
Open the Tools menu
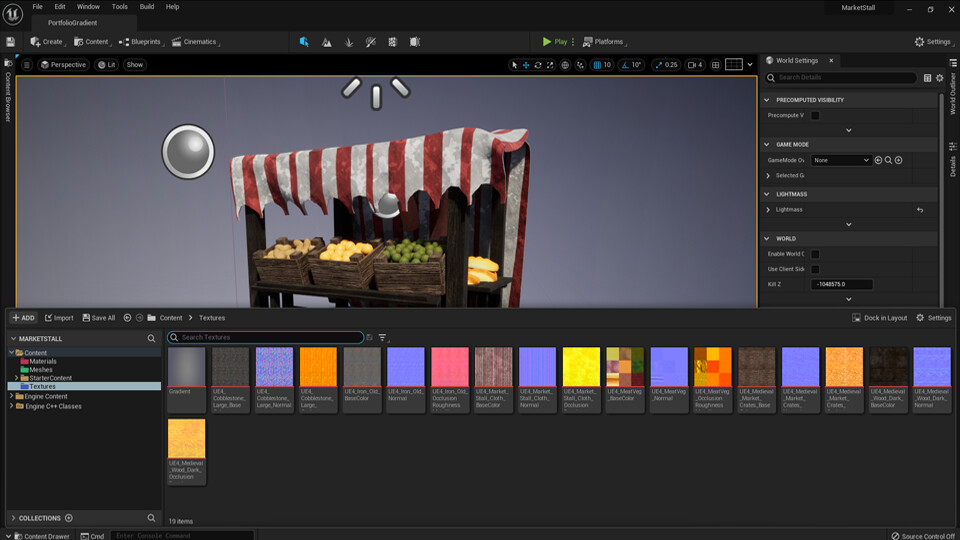[x=119, y=7]
